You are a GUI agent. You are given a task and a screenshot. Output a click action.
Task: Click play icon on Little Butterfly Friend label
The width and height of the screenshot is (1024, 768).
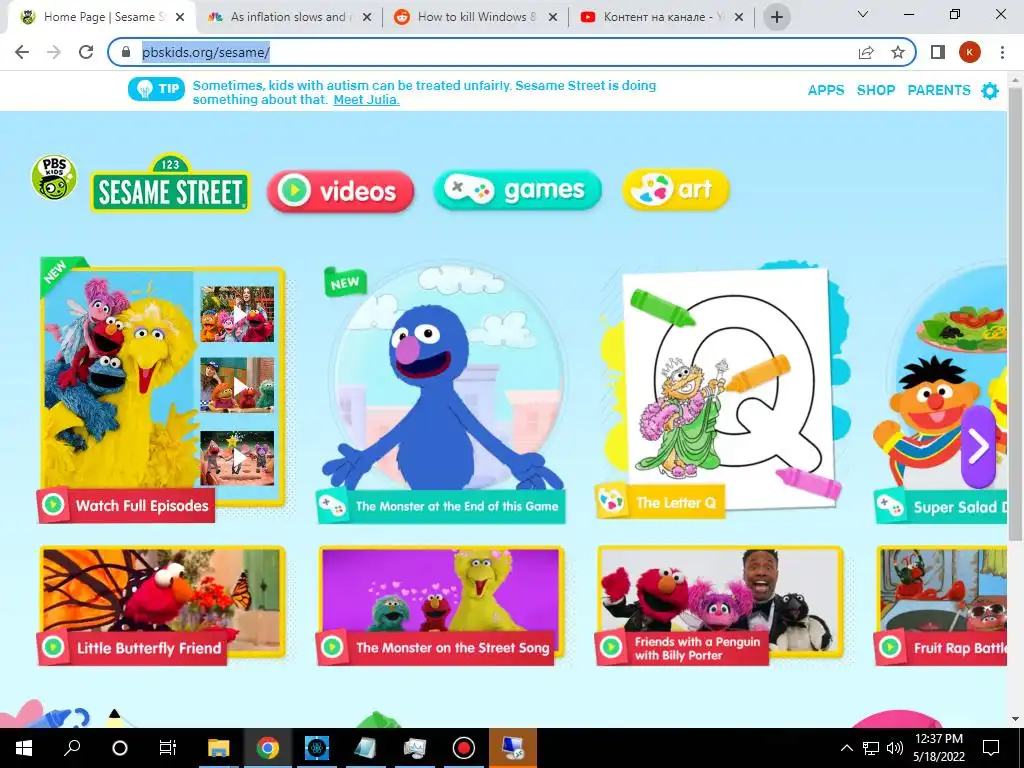[x=54, y=647]
